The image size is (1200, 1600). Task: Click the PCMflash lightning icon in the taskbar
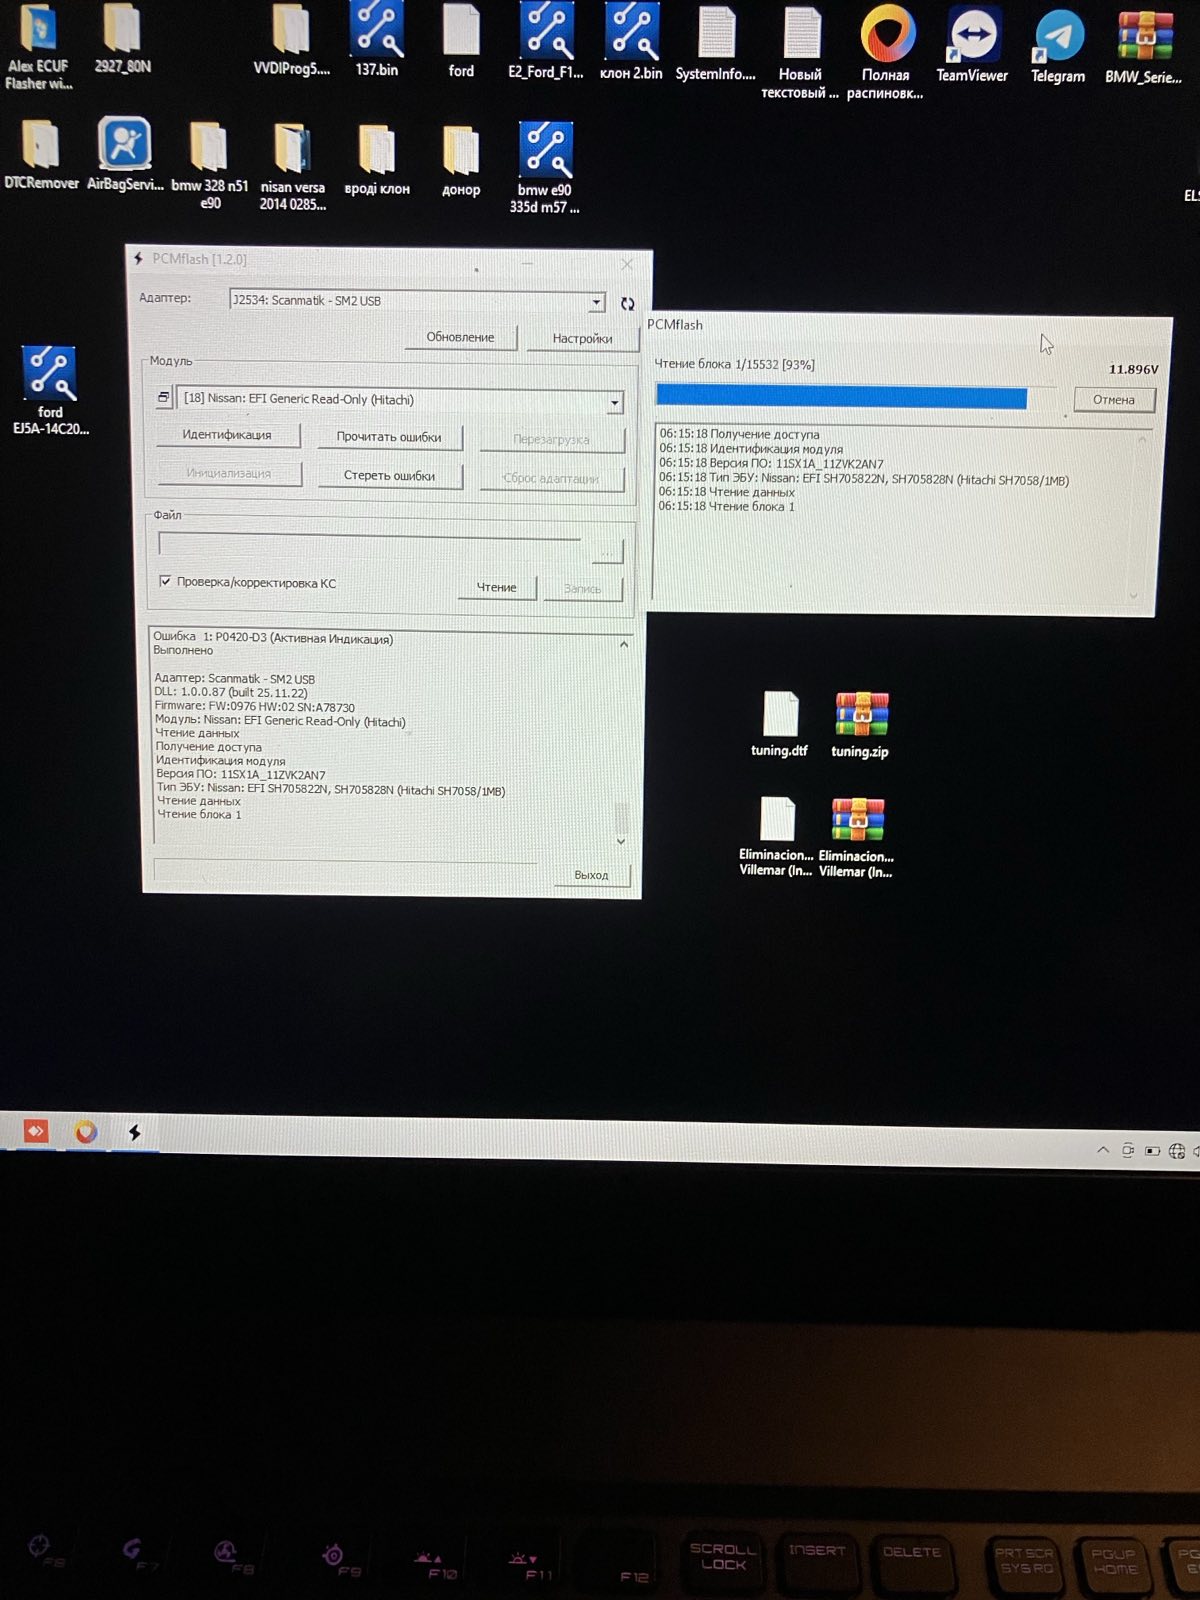[x=134, y=1132]
